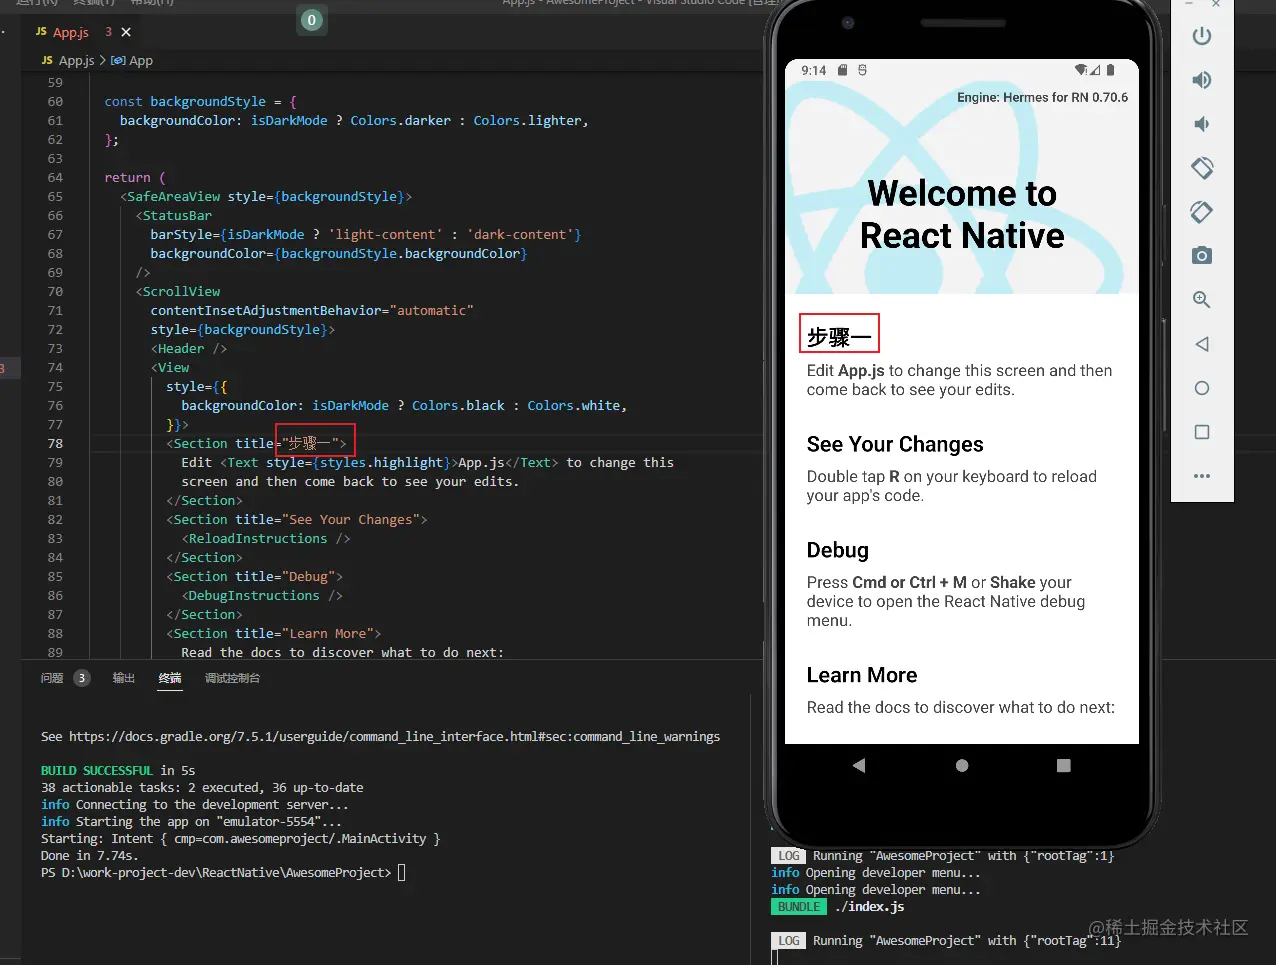The image size is (1276, 965).
Task: Click the emulator toolbar overview square
Action: pos(1202,432)
